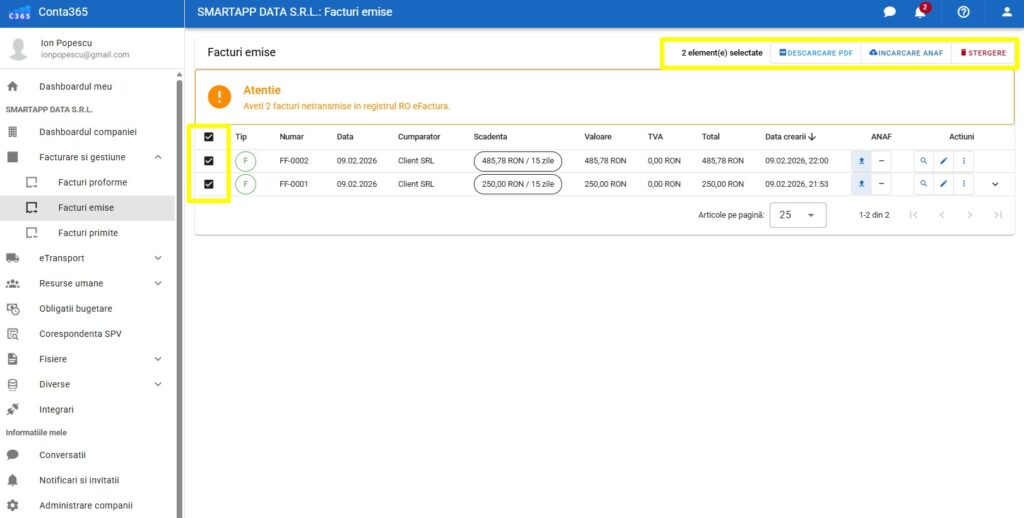Open the items per page dropdown
The image size is (1024, 518).
(797, 215)
